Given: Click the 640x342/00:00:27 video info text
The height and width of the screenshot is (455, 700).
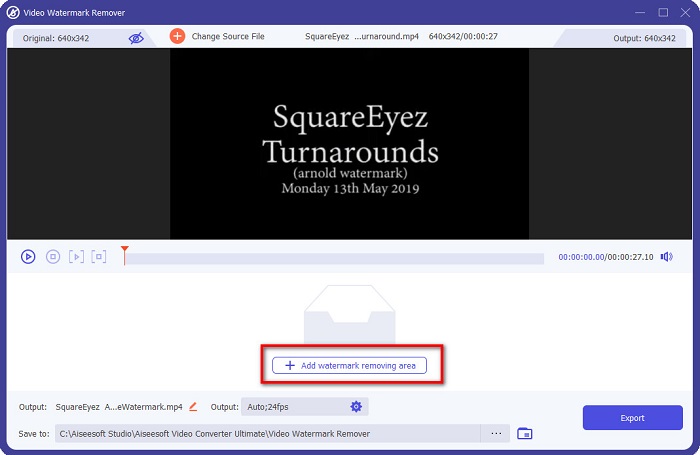Looking at the screenshot, I should coord(463,37).
